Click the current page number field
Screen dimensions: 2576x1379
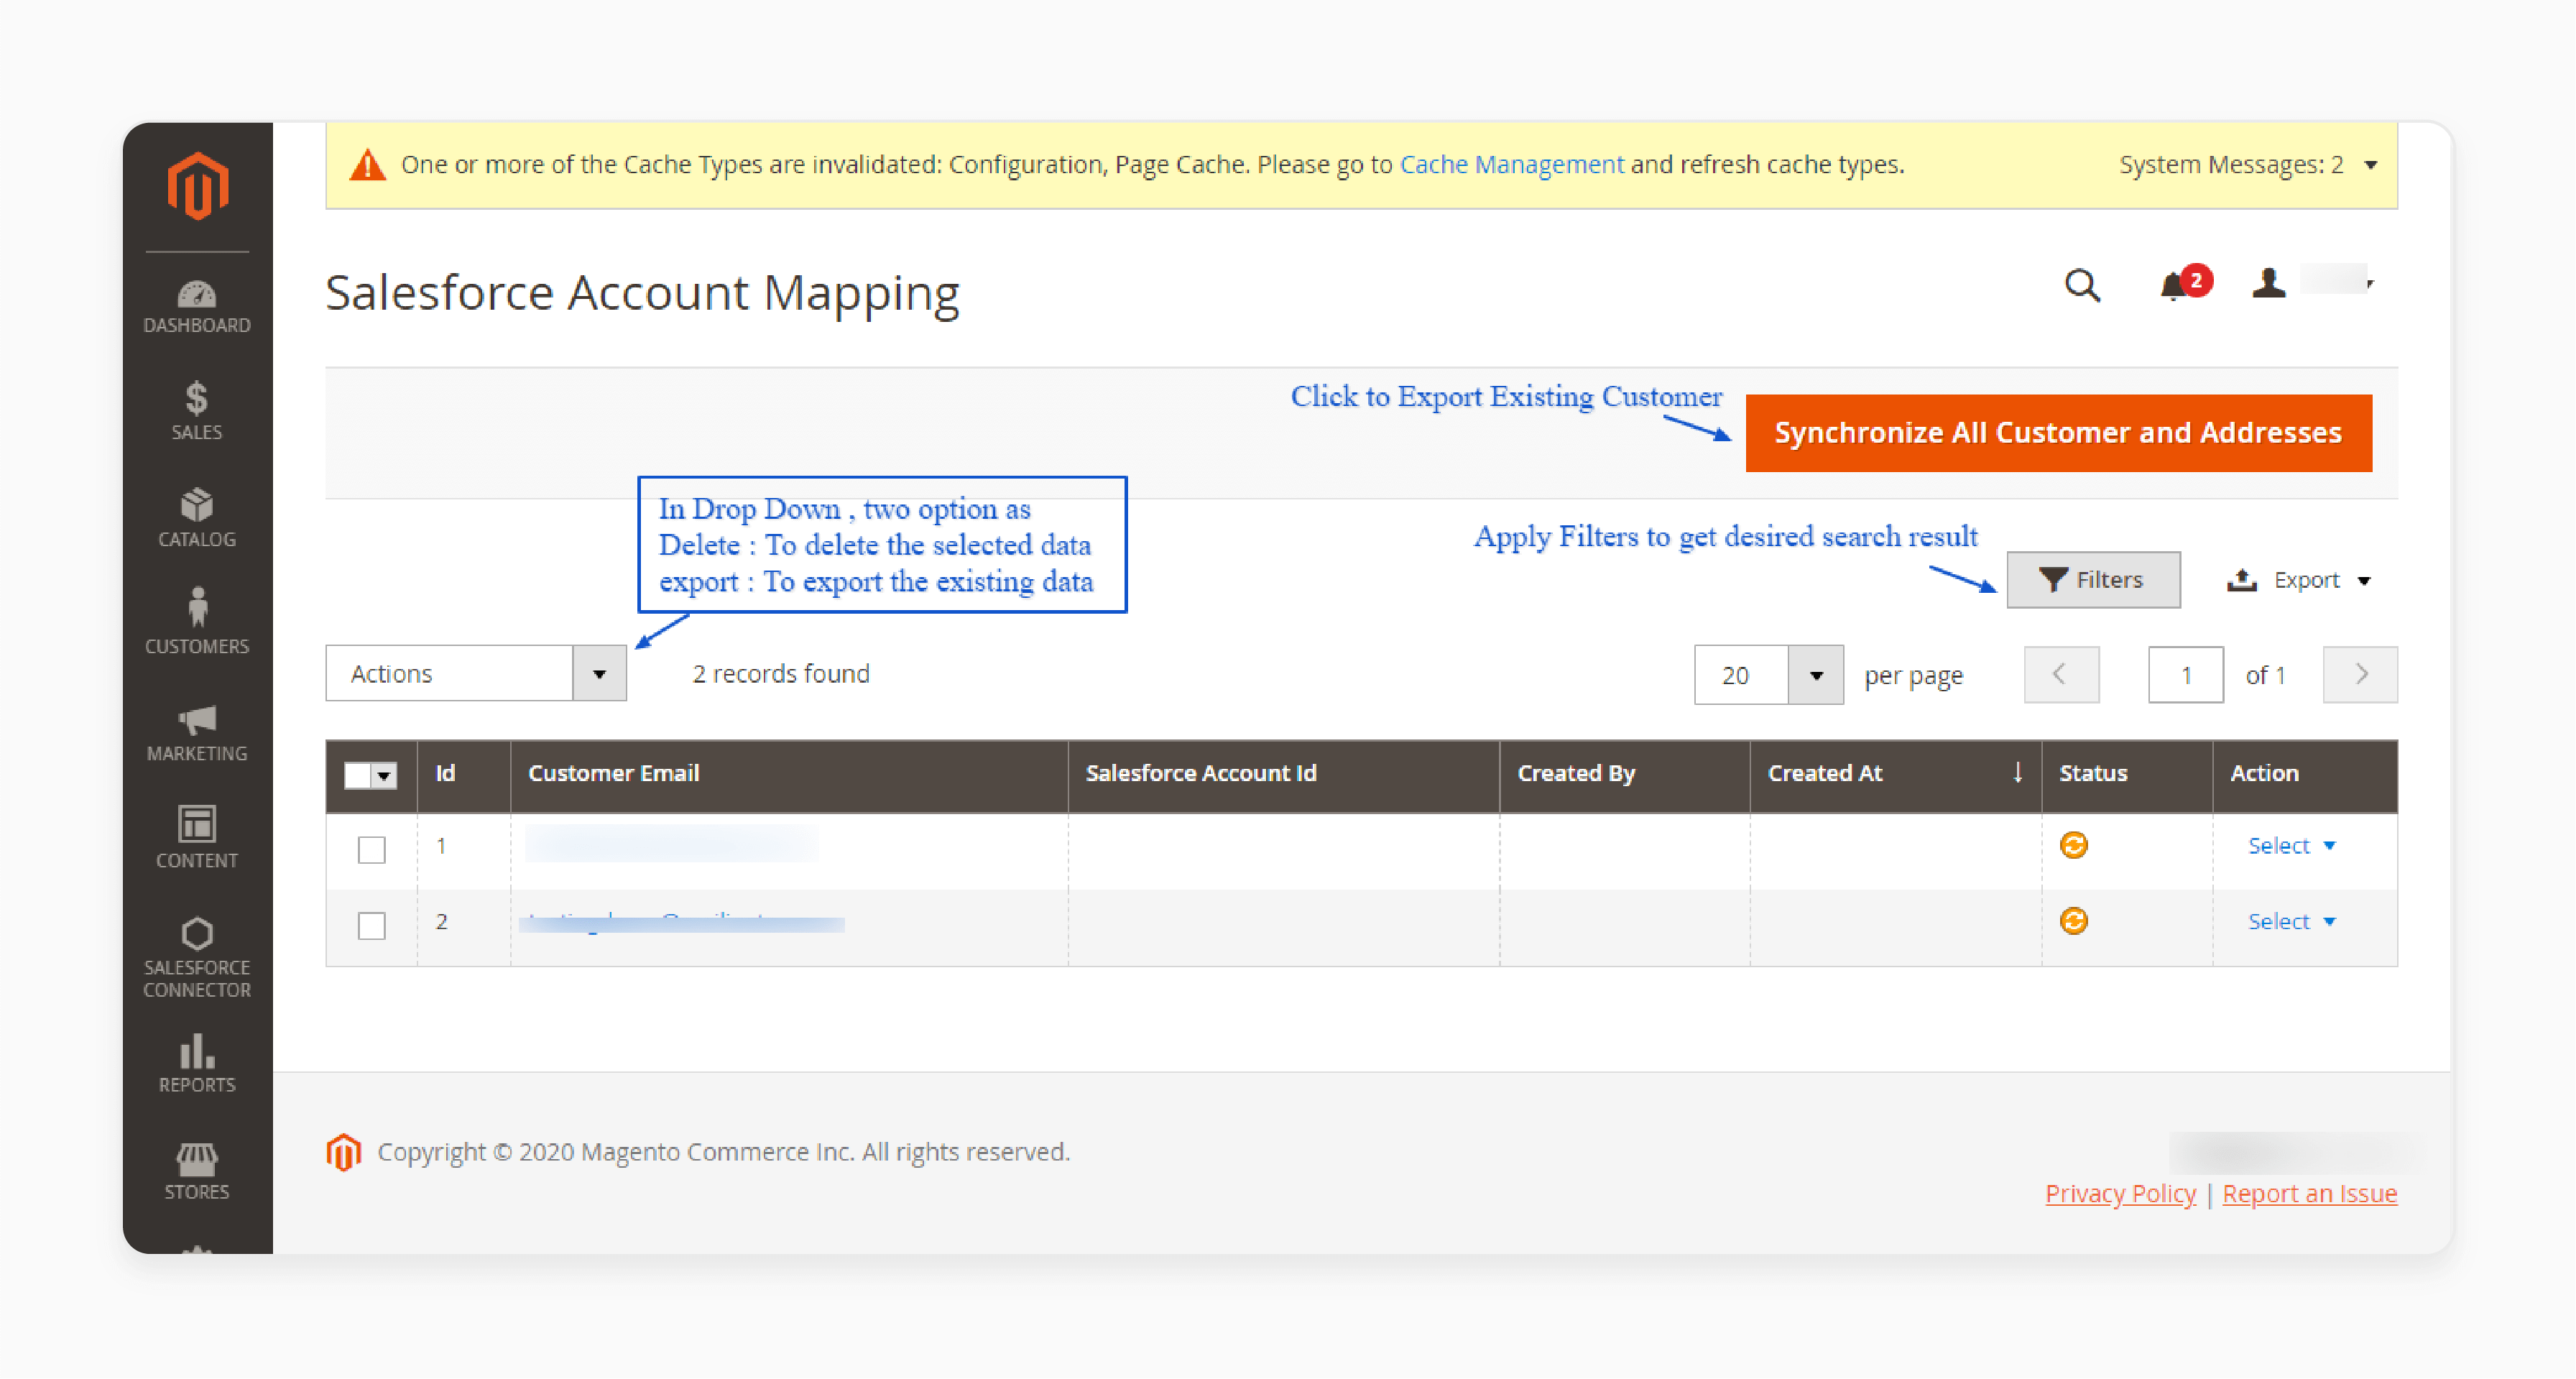2185,675
